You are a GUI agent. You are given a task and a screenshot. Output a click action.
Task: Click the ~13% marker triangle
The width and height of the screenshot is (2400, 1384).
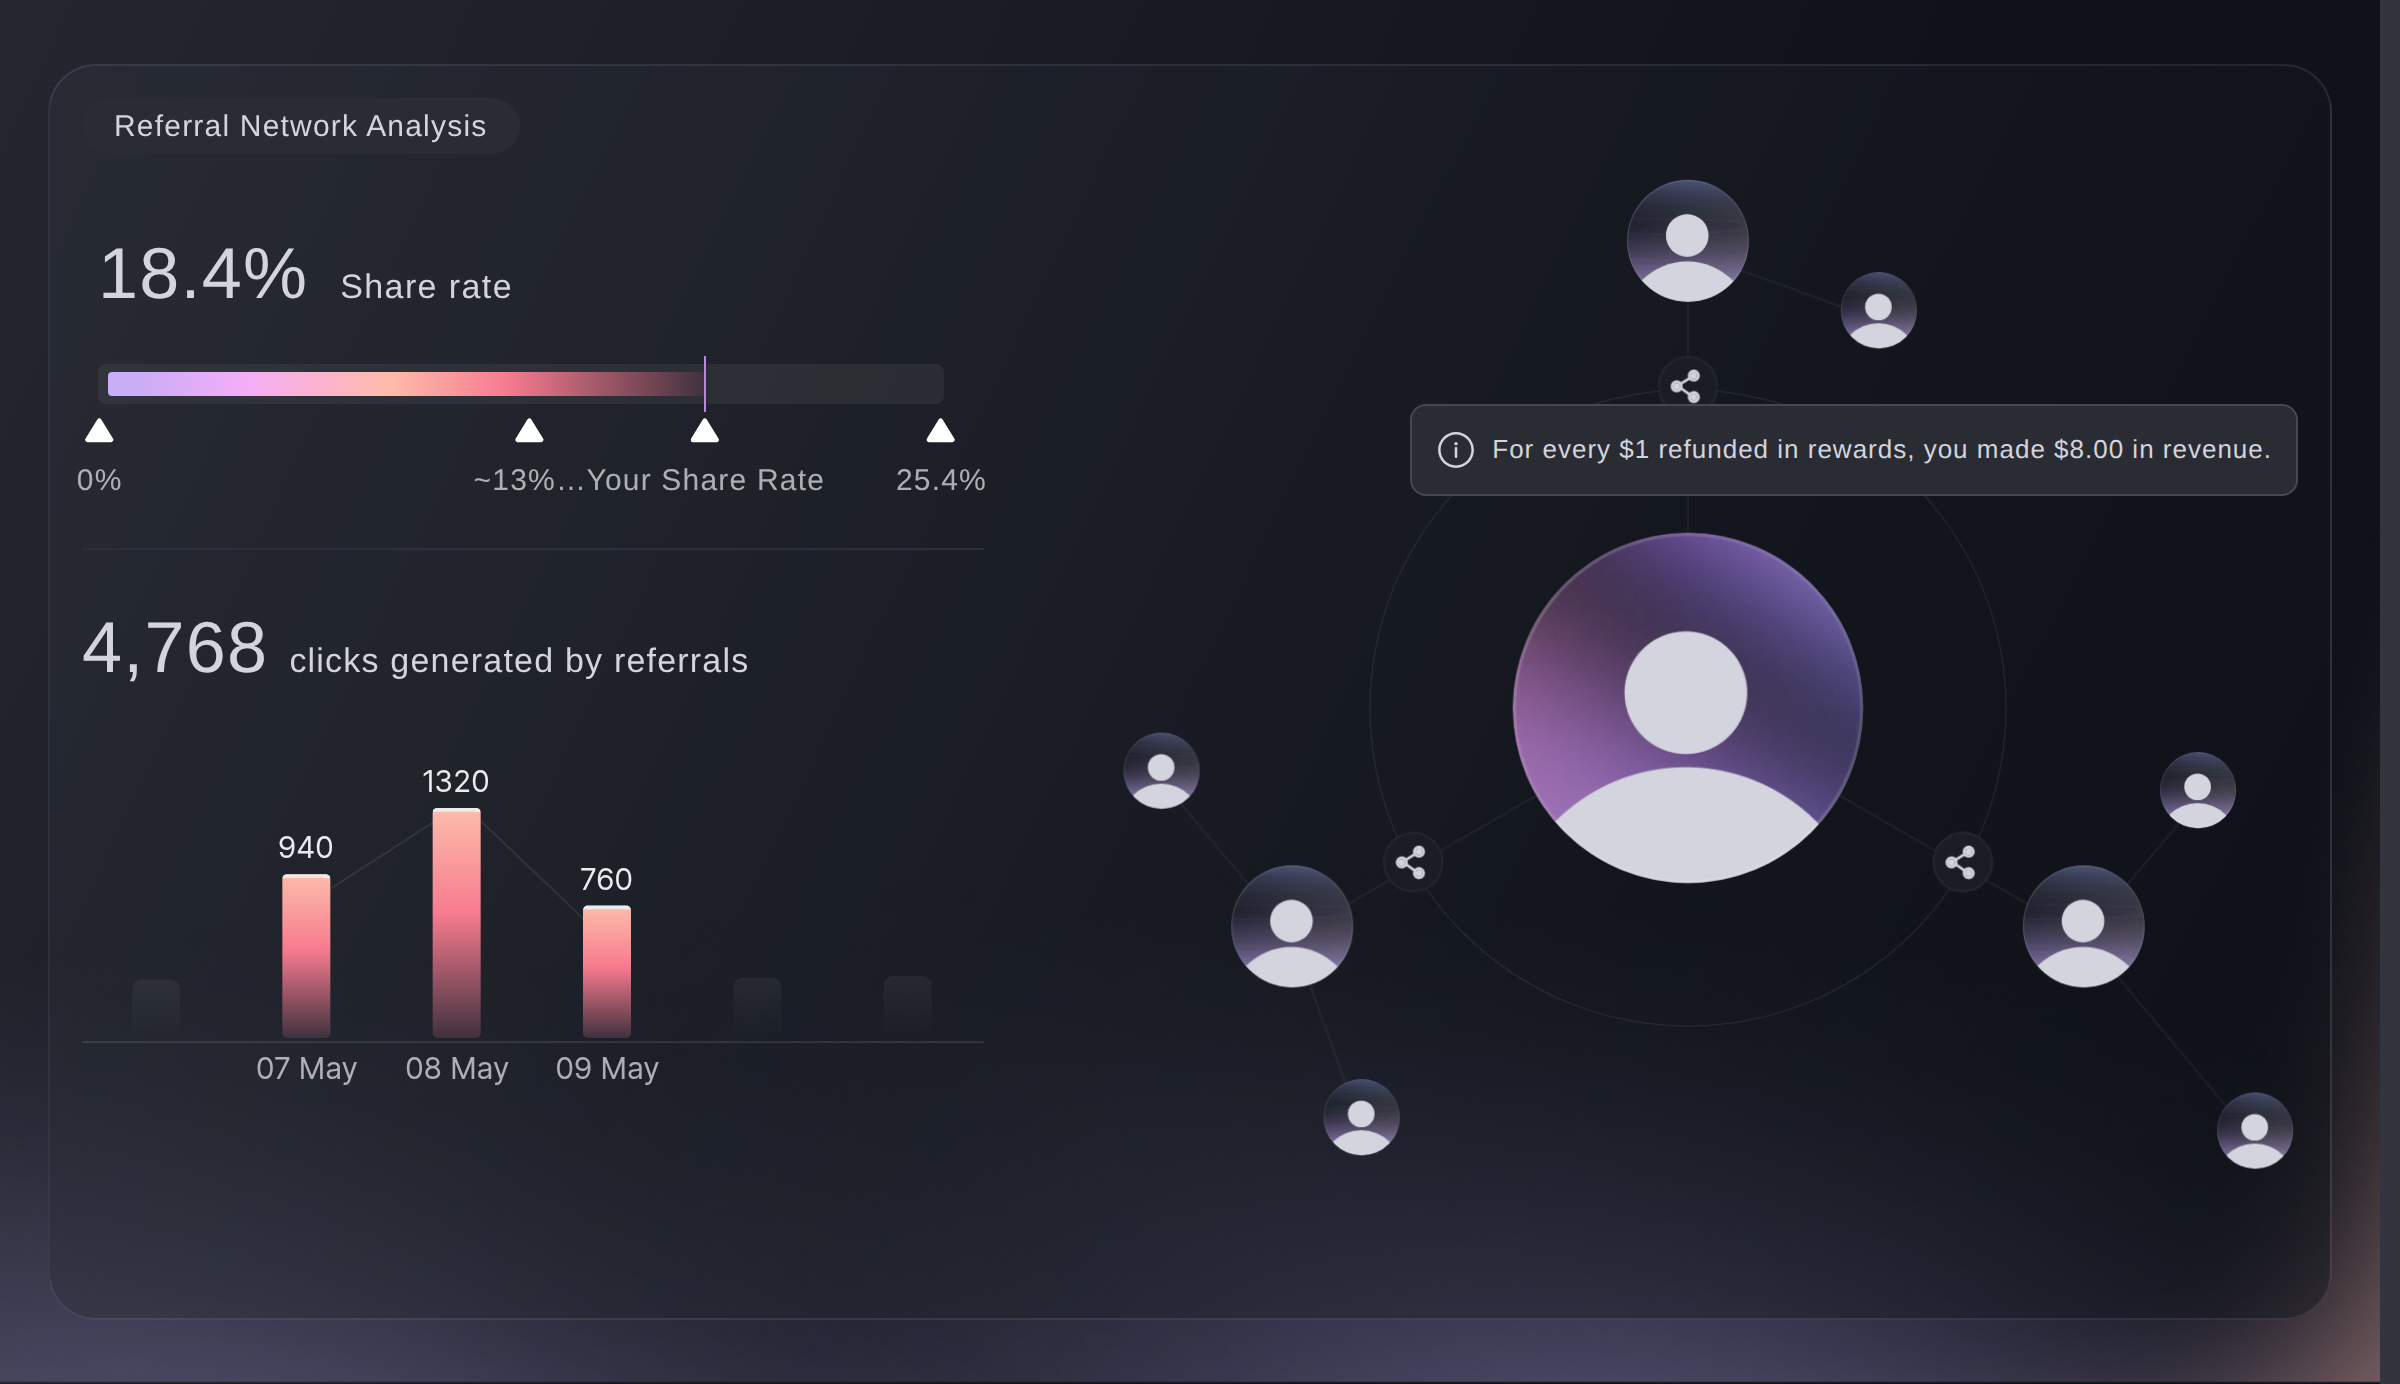tap(529, 431)
